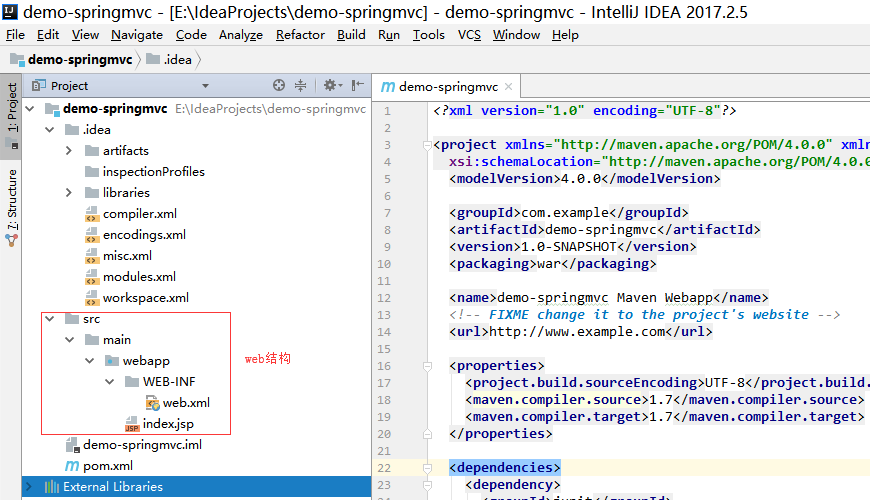Collapse the src folder
This screenshot has height=500, width=870.
pyautogui.click(x=50, y=319)
